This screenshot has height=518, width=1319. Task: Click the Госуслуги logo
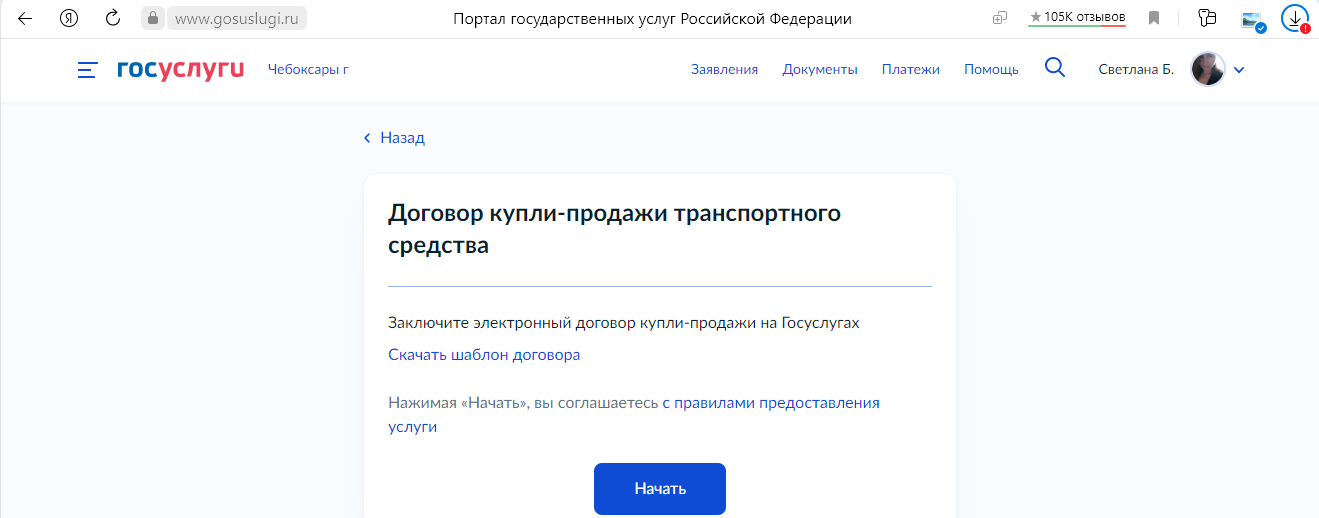(181, 70)
